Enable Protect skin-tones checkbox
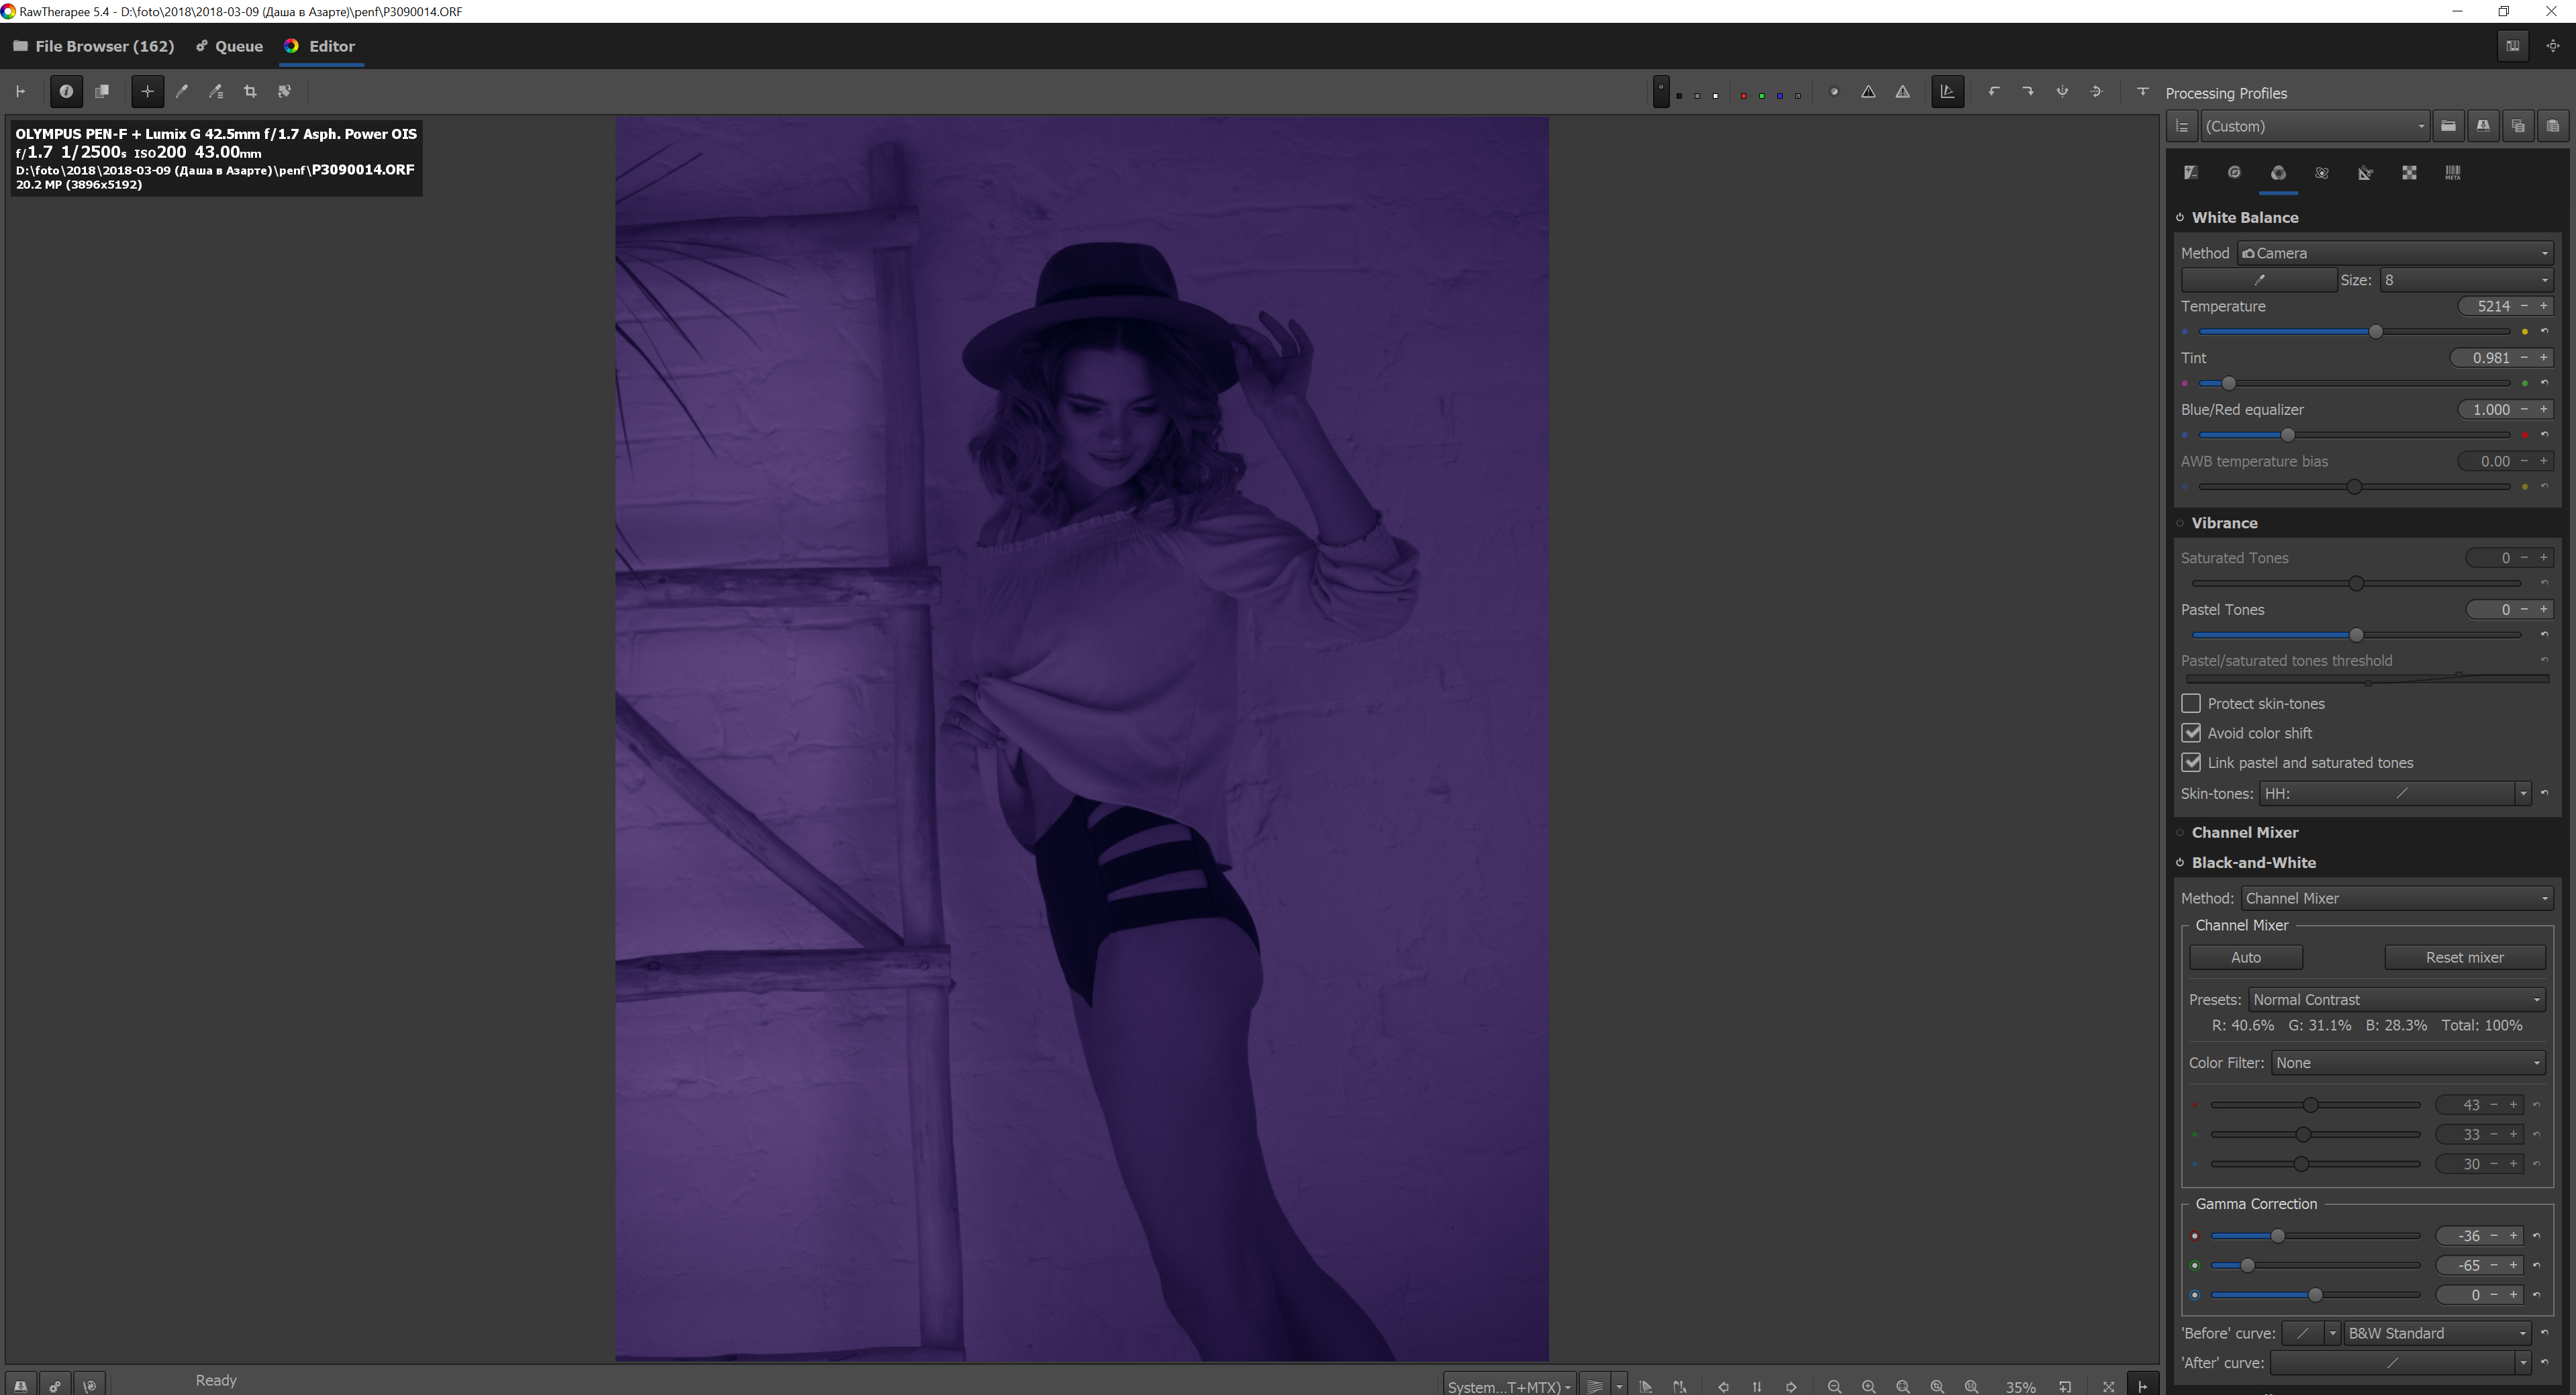This screenshot has width=2576, height=1395. pos(2191,704)
